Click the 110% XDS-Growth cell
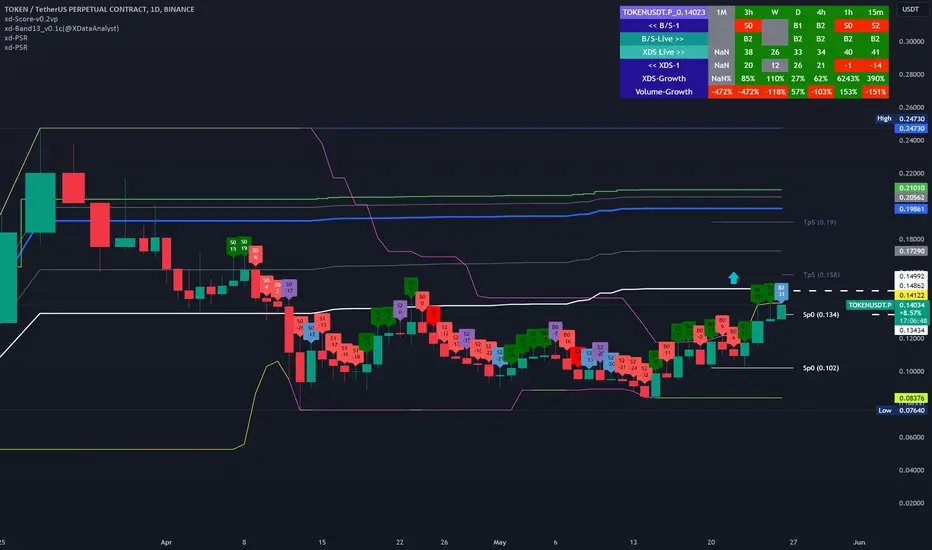Viewport: 932px width, 550px height. [x=775, y=78]
